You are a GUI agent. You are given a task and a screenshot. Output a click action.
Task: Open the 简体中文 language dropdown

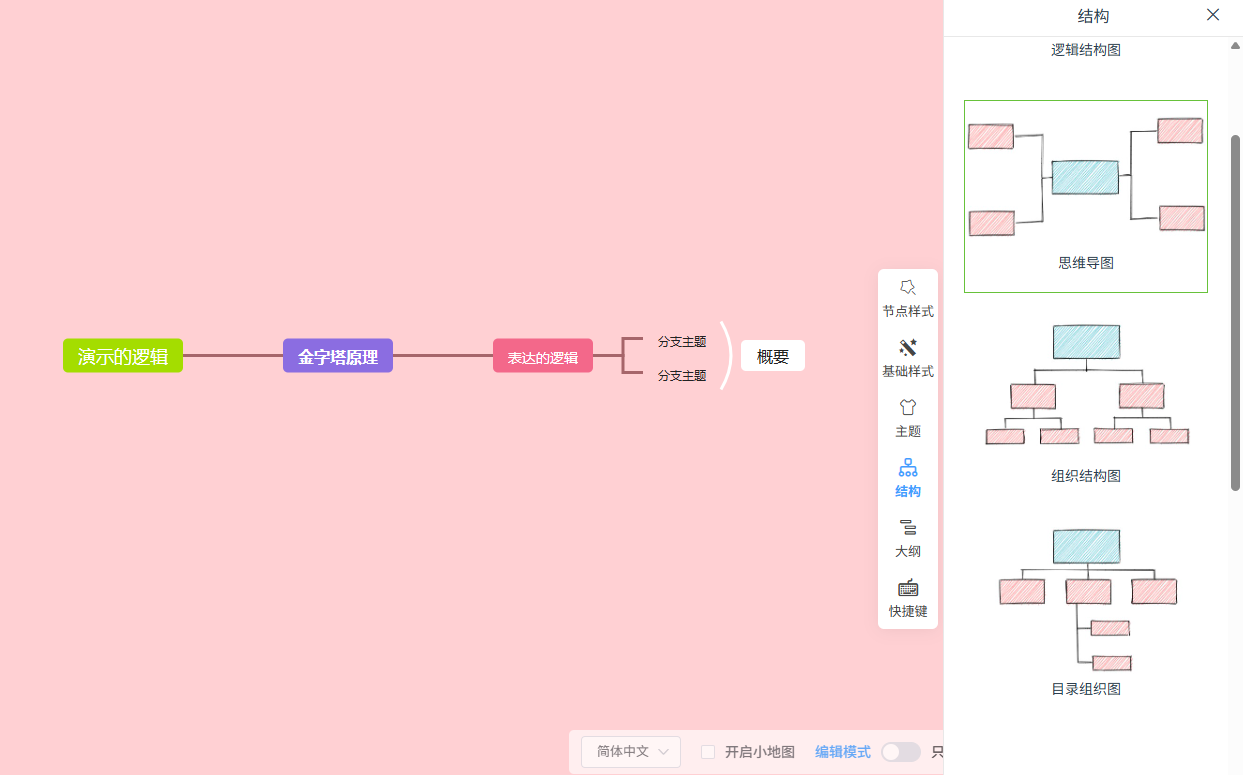631,752
